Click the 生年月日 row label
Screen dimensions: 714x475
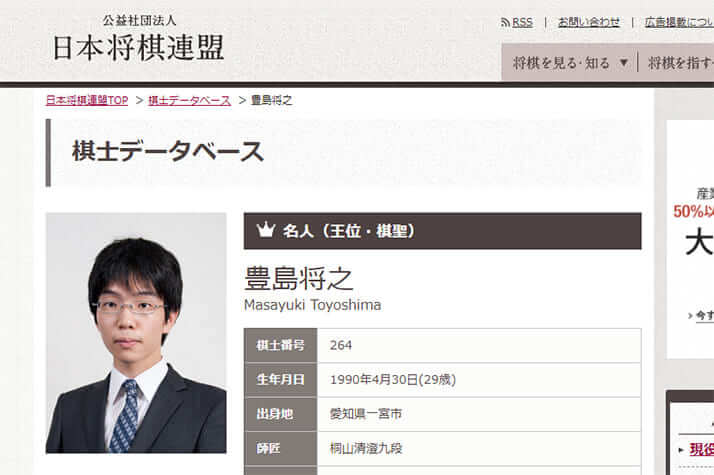280,380
